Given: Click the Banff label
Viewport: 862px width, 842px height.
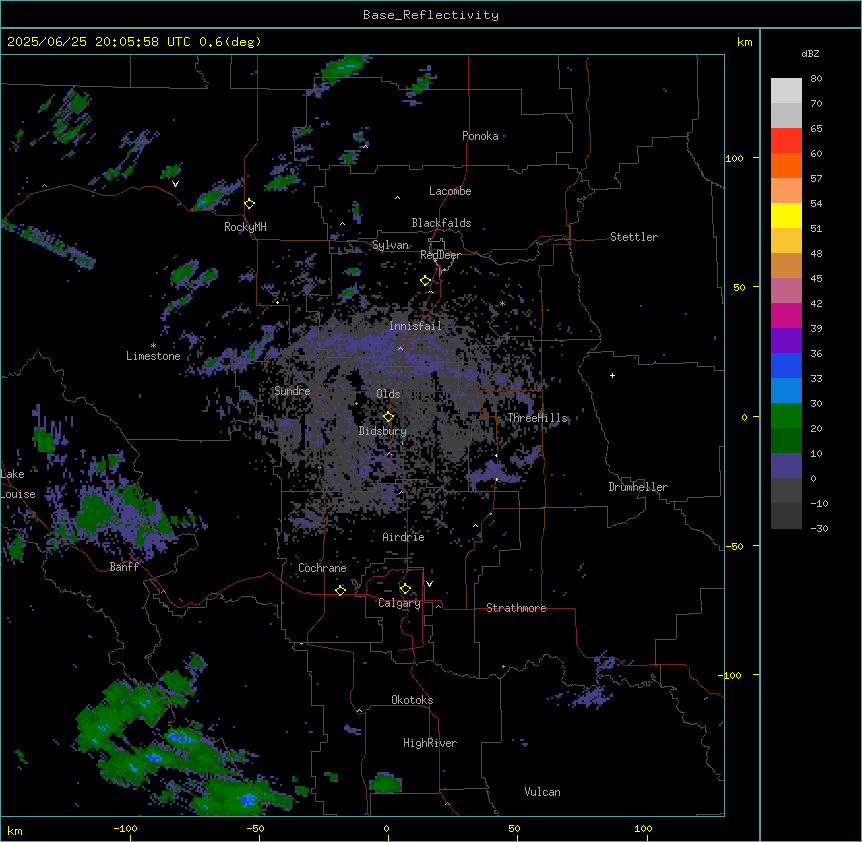Looking at the screenshot, I should 124,567.
